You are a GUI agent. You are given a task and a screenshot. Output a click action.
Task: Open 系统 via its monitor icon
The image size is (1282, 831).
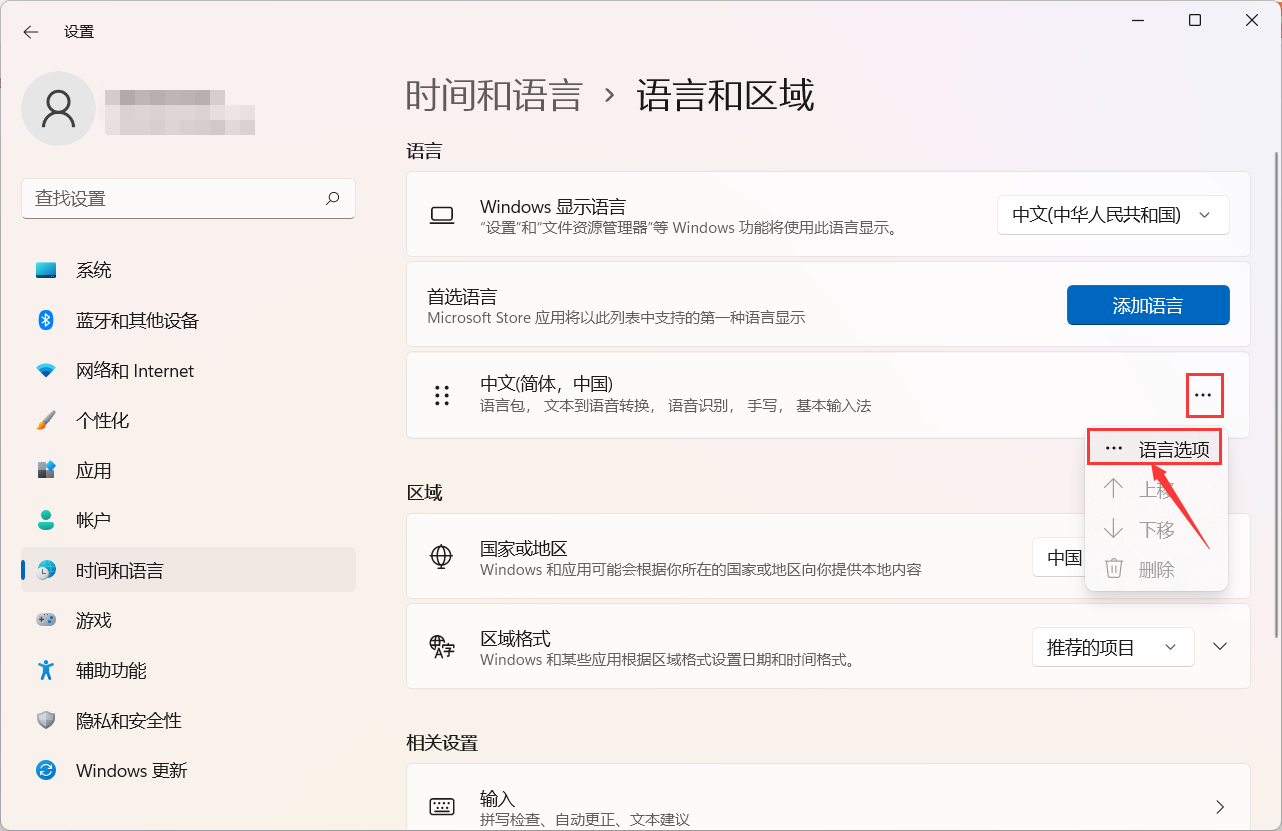click(x=46, y=270)
